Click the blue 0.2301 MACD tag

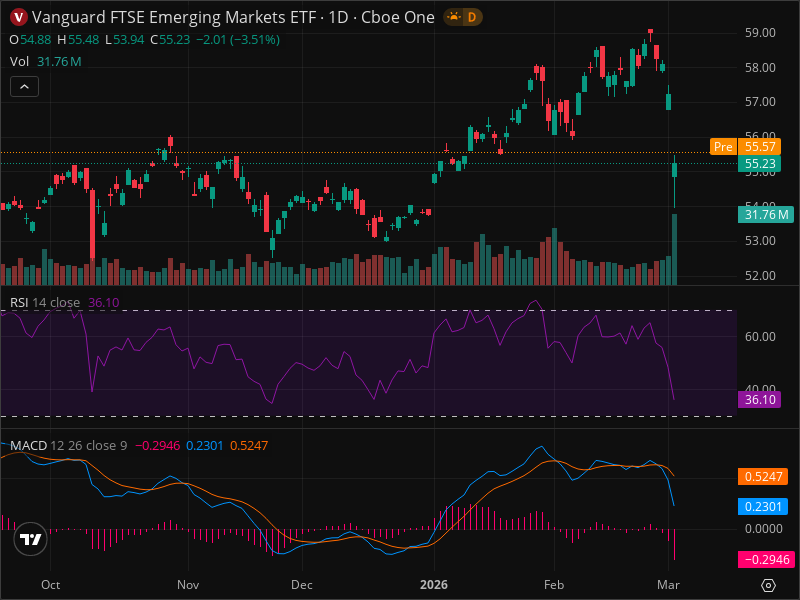click(x=763, y=507)
